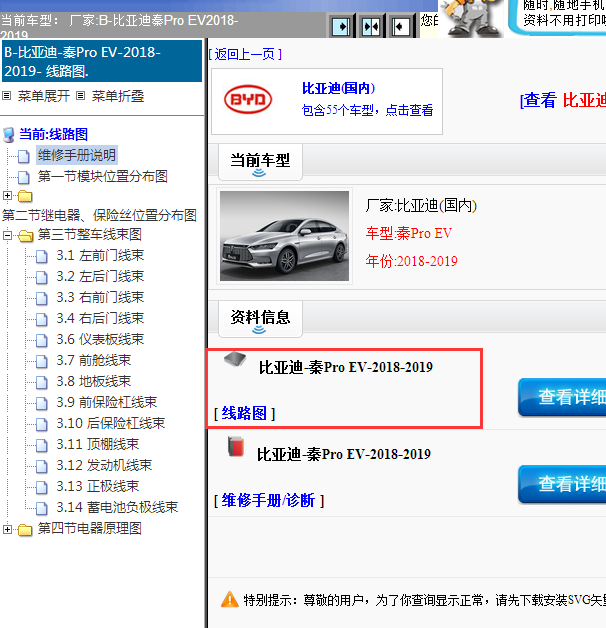Open 3.14 蓄电池负极线束
The width and height of the screenshot is (606, 628).
(117, 507)
